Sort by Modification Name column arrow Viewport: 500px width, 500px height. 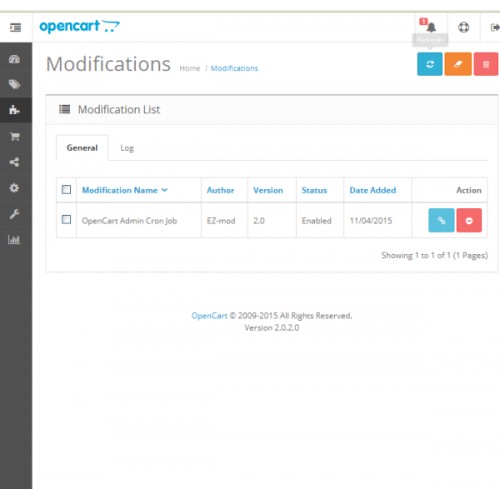click(x=164, y=190)
